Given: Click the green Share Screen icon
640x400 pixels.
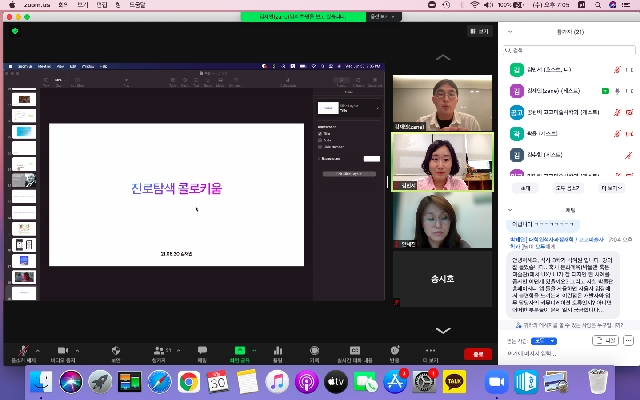Looking at the screenshot, I should click(239, 350).
